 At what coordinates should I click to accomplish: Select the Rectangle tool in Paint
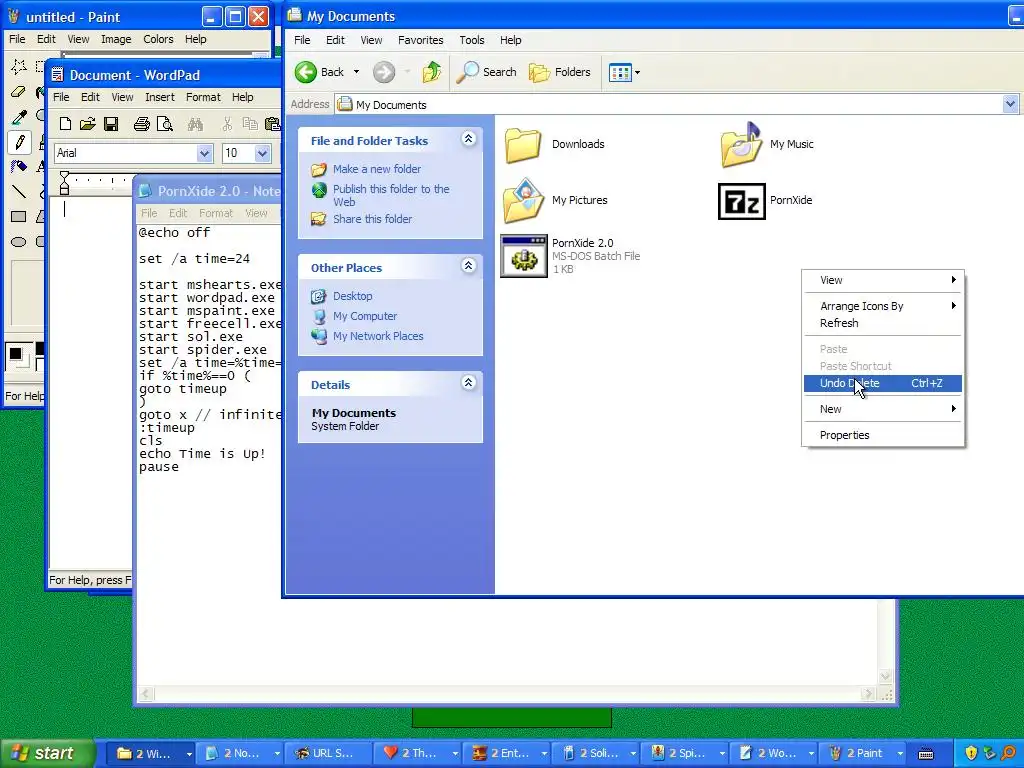coord(19,216)
